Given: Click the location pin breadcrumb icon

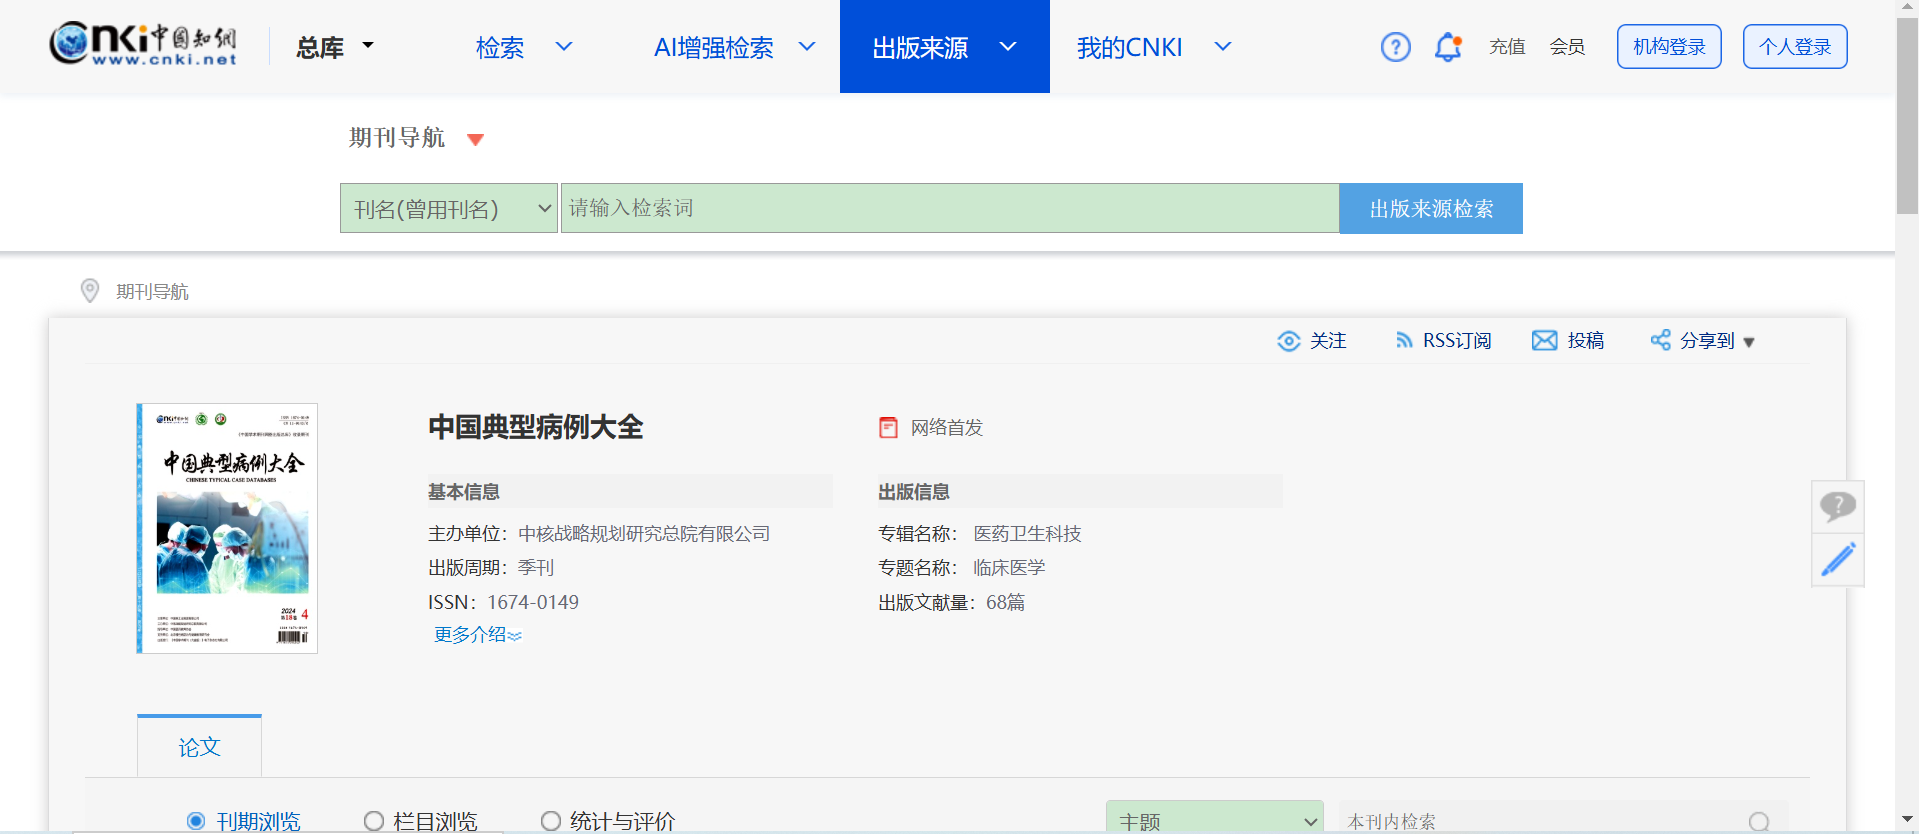Looking at the screenshot, I should pyautogui.click(x=90, y=290).
